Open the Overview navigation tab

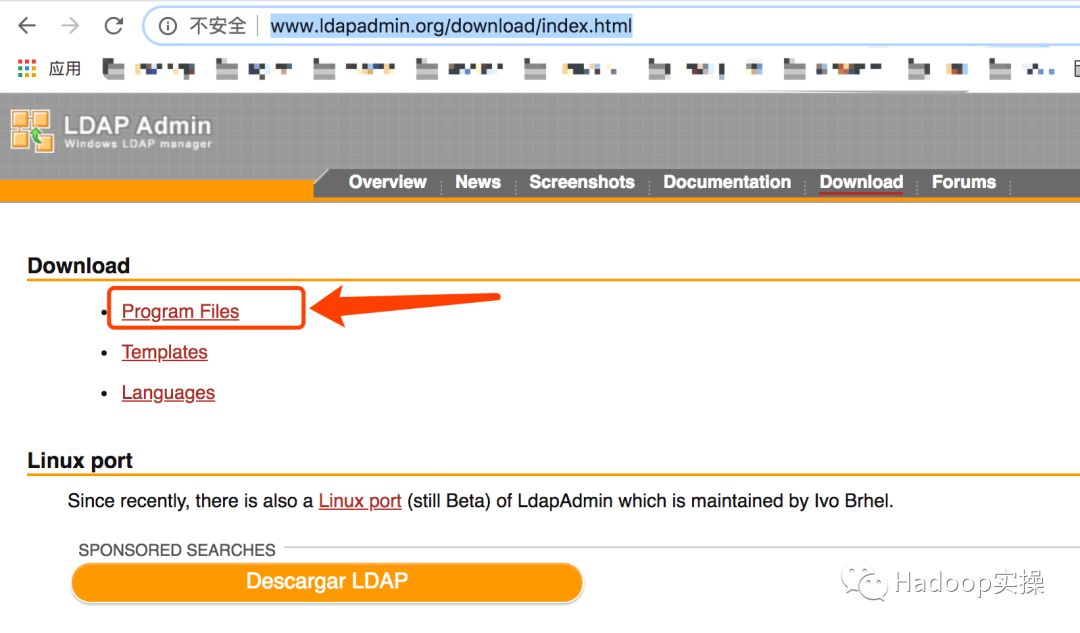pyautogui.click(x=387, y=182)
